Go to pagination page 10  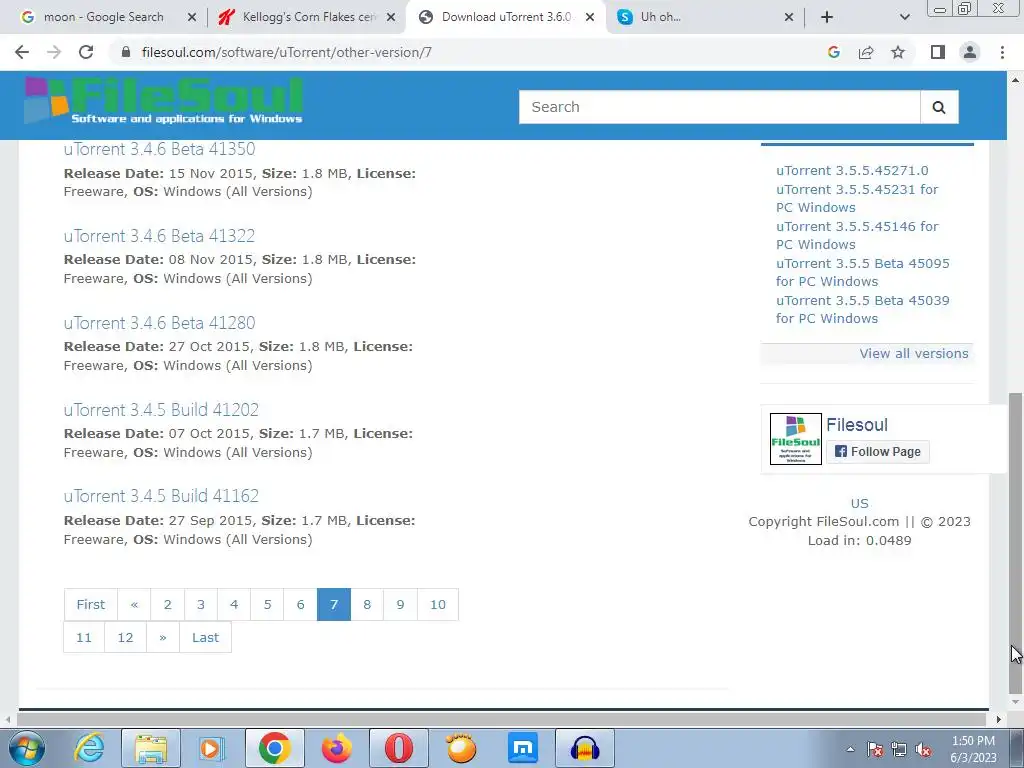pyautogui.click(x=438, y=605)
